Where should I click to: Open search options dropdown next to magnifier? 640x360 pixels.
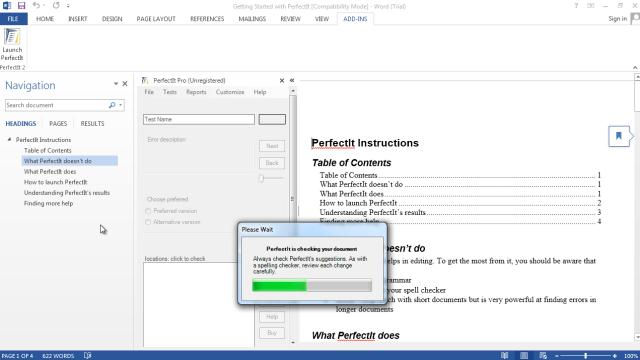[x=120, y=105]
